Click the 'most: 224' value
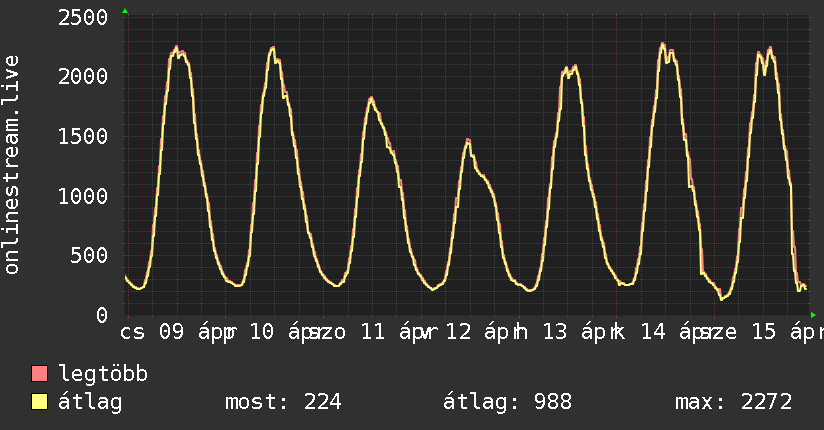Viewport: 824px width, 430px height. point(283,402)
